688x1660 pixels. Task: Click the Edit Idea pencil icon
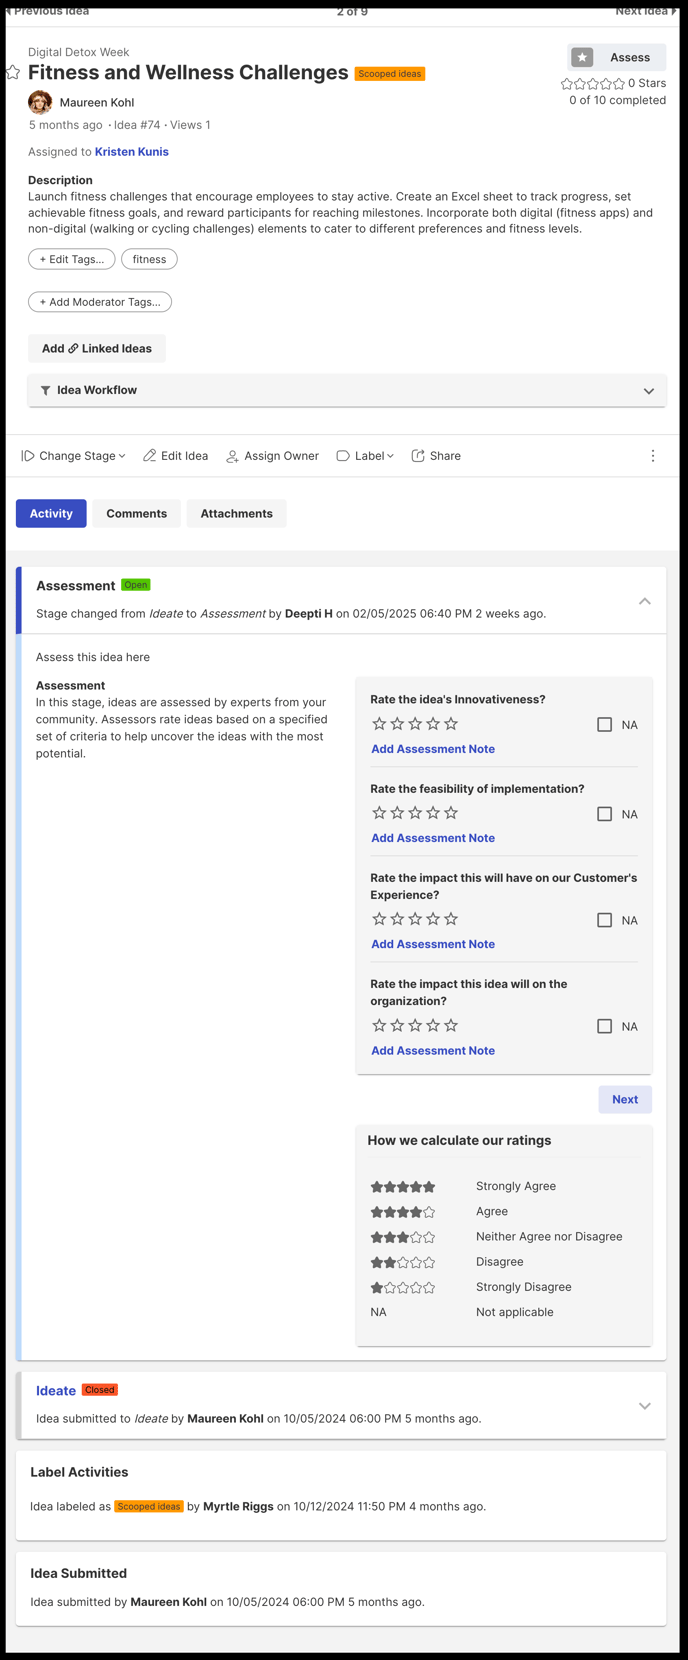click(x=149, y=456)
